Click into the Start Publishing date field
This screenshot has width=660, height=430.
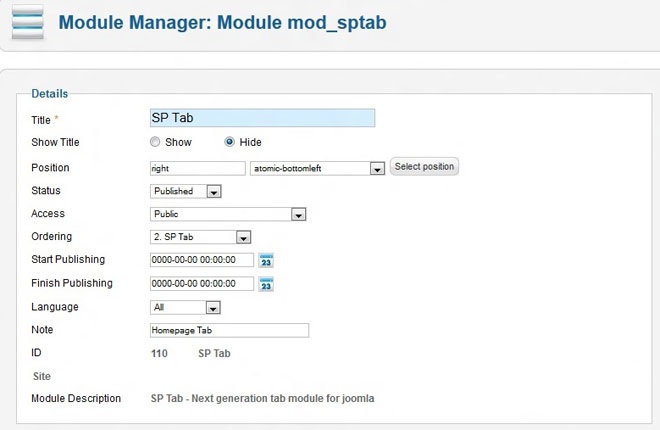pyautogui.click(x=201, y=260)
